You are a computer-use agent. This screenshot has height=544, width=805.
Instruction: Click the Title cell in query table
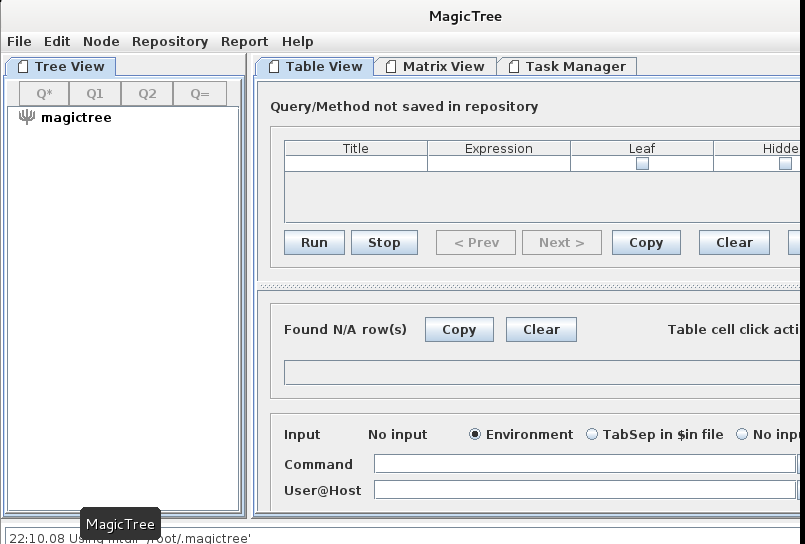(x=356, y=164)
